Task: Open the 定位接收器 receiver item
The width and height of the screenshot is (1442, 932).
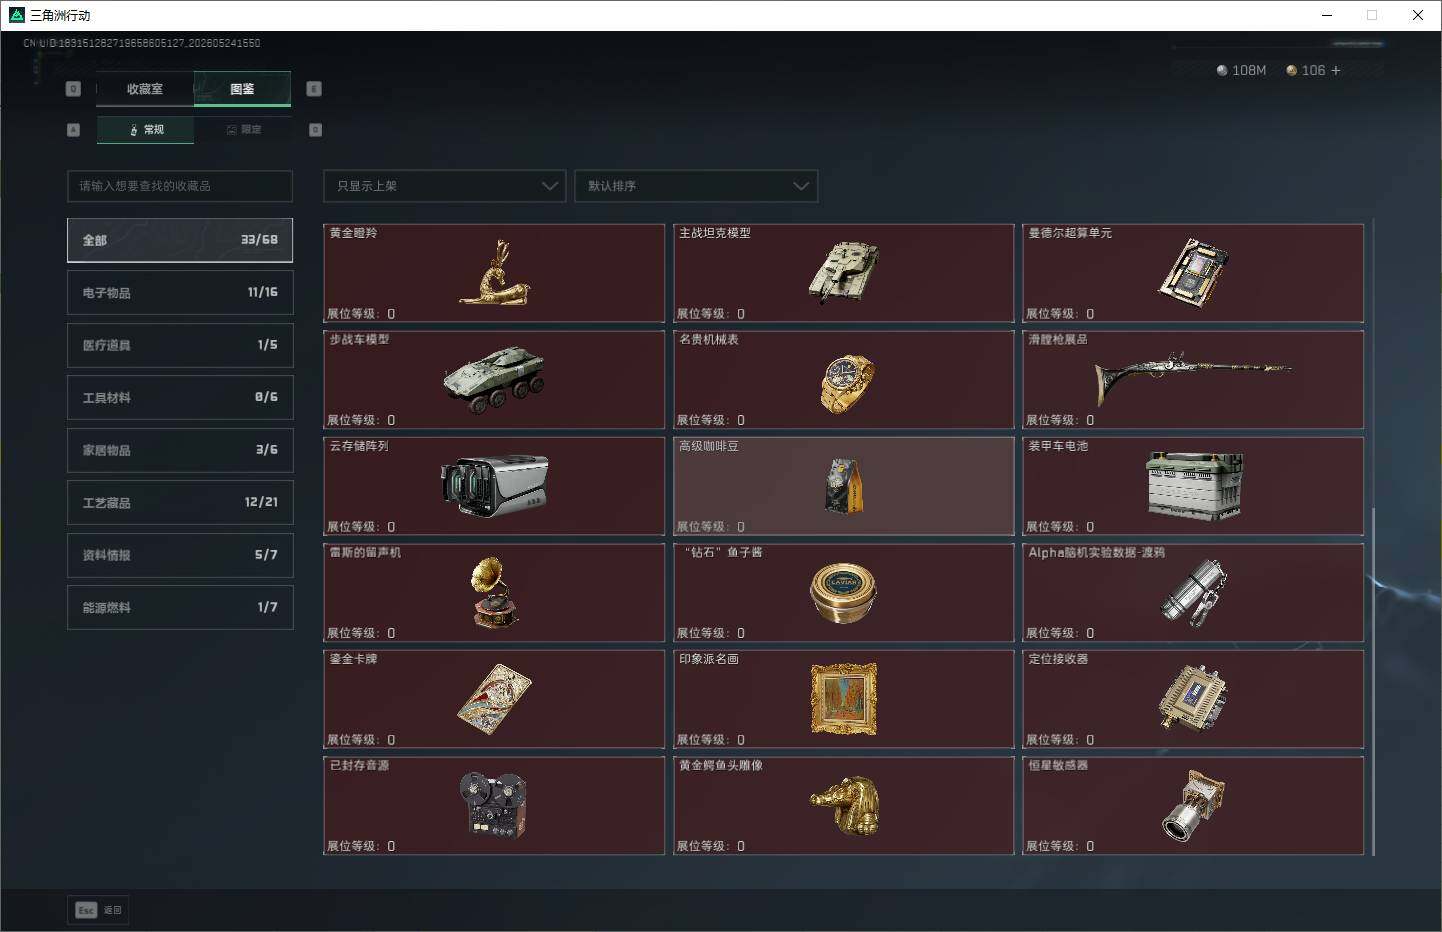Action: pyautogui.click(x=1193, y=699)
